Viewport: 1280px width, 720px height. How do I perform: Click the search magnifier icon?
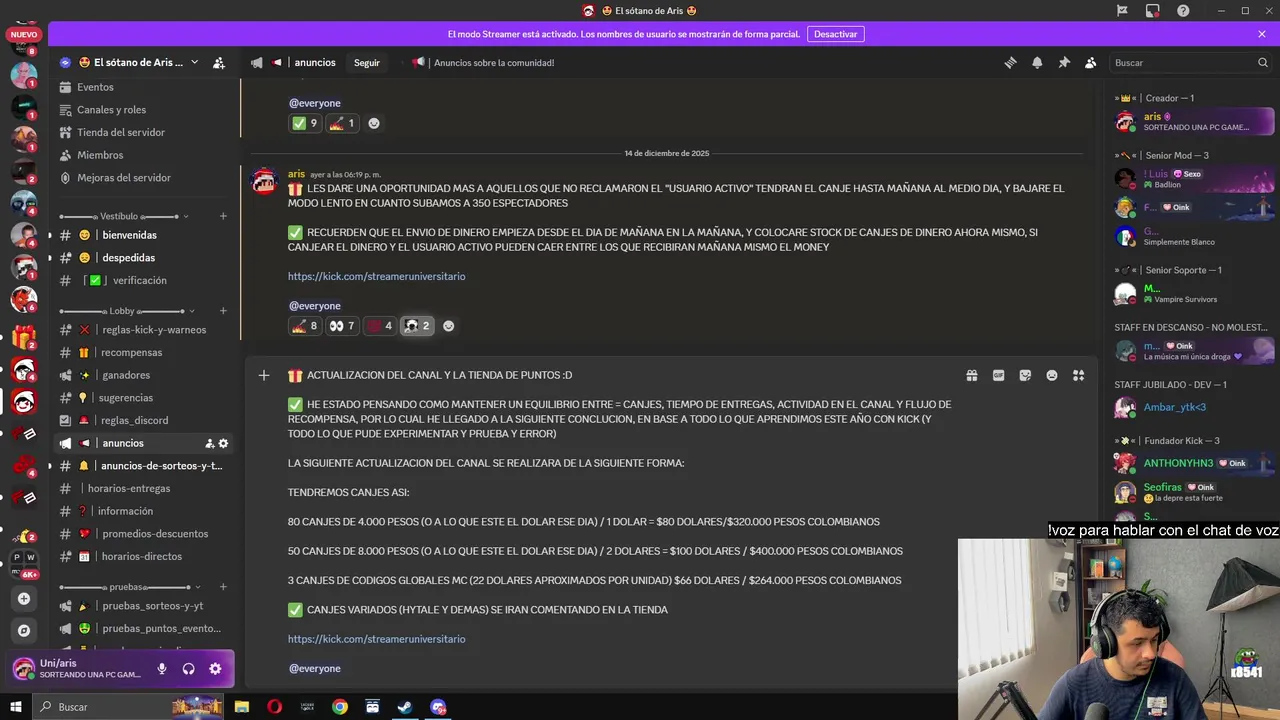[x=1262, y=62]
